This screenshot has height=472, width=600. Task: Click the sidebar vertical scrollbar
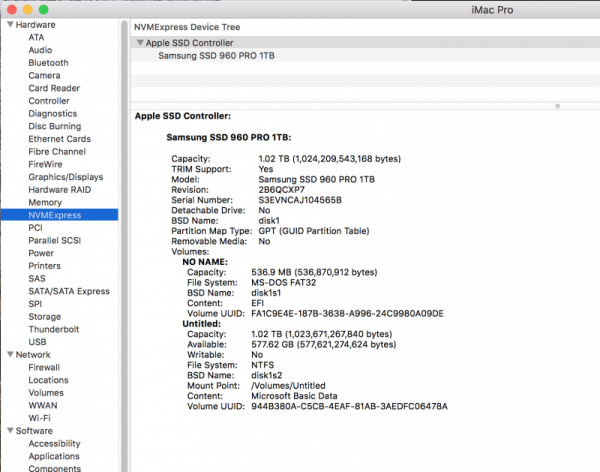click(x=124, y=245)
